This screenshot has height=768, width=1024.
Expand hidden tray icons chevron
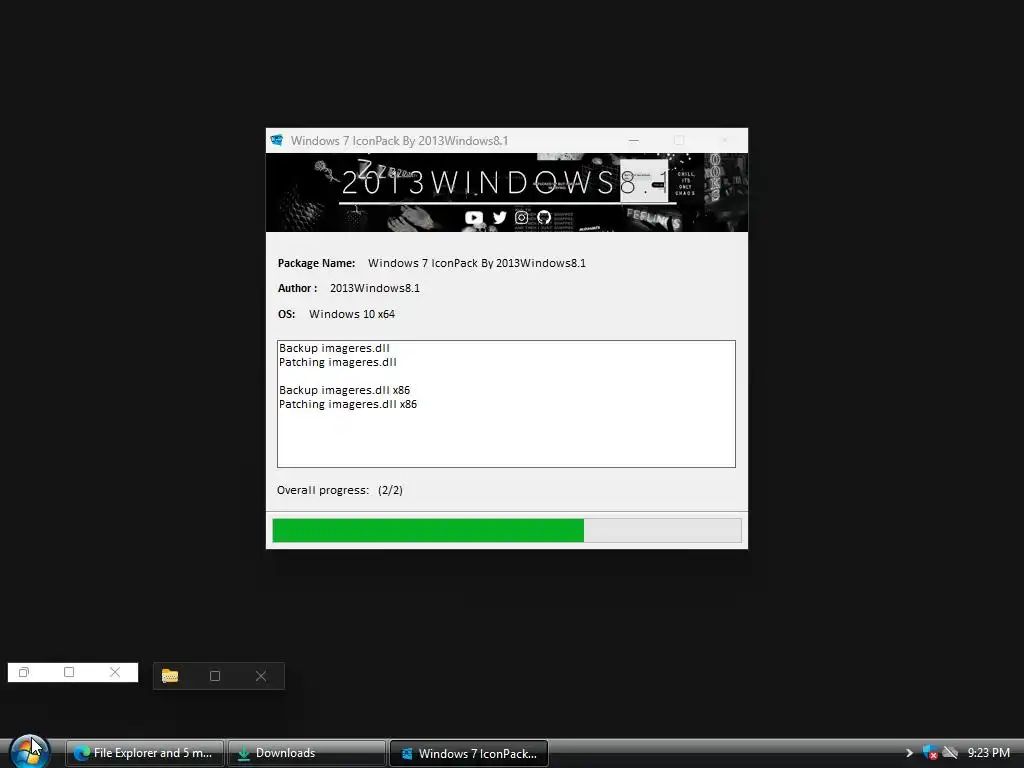click(909, 753)
